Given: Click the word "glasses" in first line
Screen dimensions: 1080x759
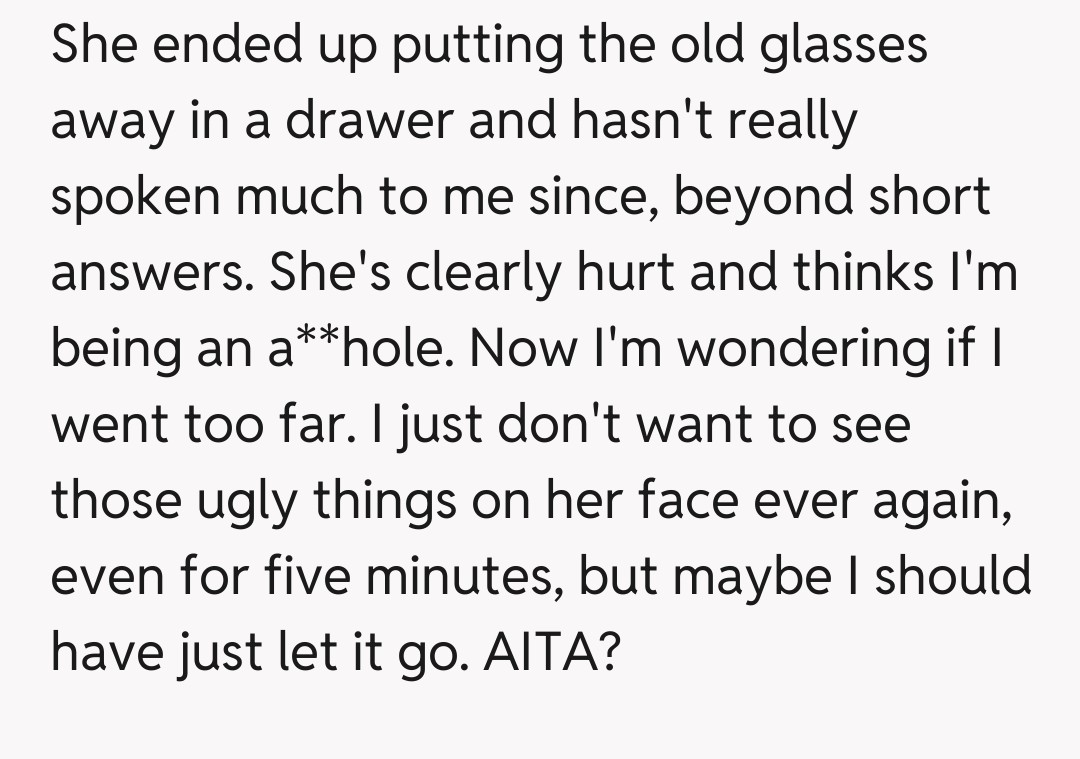Looking at the screenshot, I should (x=842, y=48).
